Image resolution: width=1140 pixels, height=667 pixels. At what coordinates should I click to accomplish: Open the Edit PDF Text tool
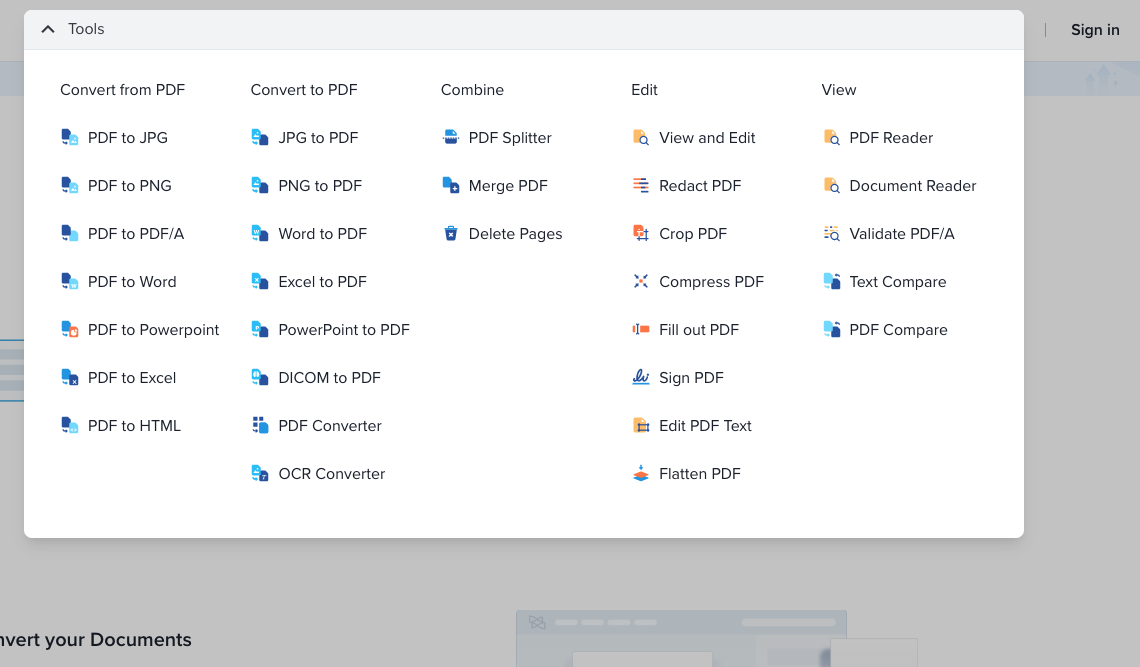(705, 426)
